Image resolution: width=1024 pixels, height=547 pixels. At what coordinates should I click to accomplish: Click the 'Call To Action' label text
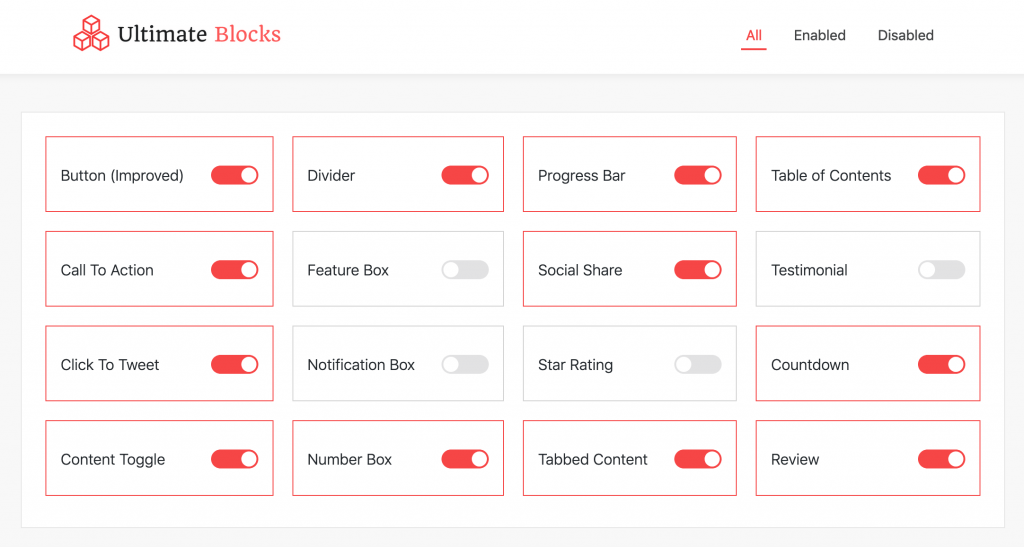107,270
